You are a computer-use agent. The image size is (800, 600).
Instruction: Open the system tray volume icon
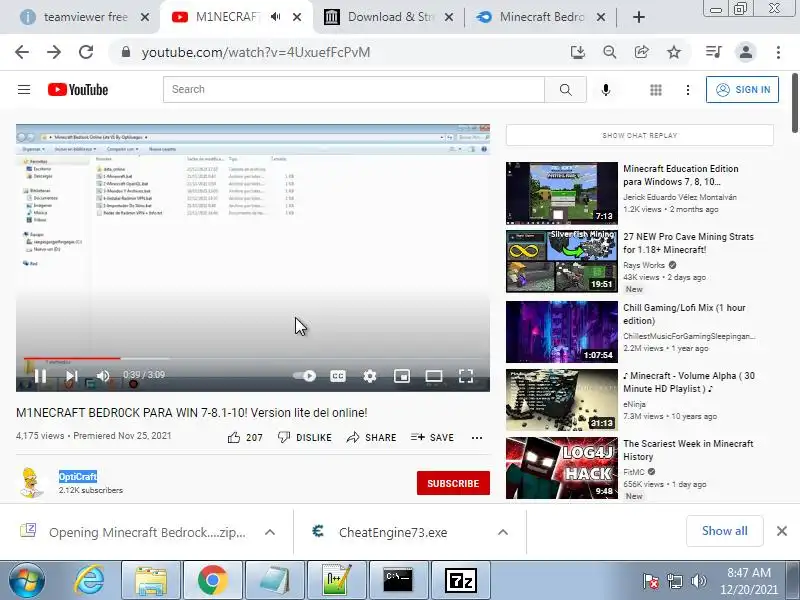[x=698, y=581]
